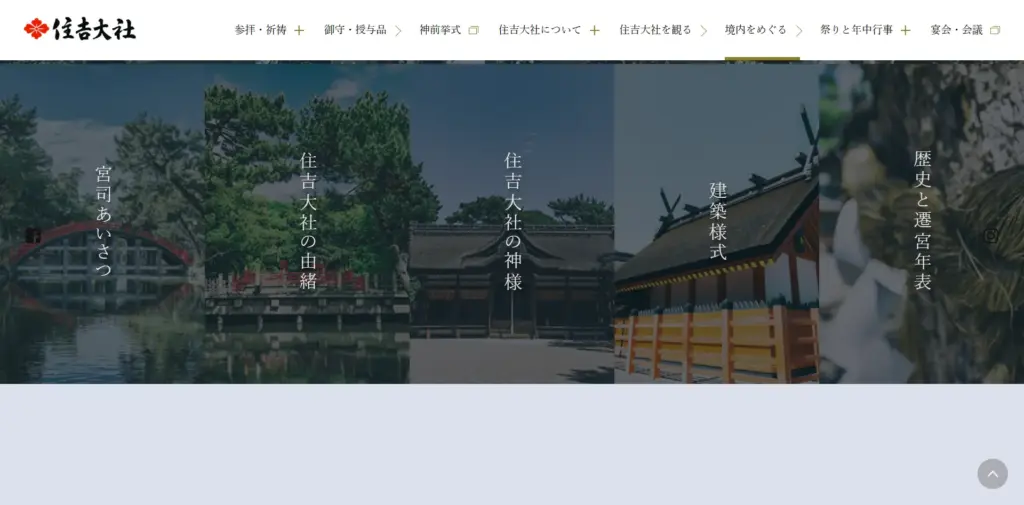Open the 建築様式 image panel
1024x505 pixels.
click(716, 222)
